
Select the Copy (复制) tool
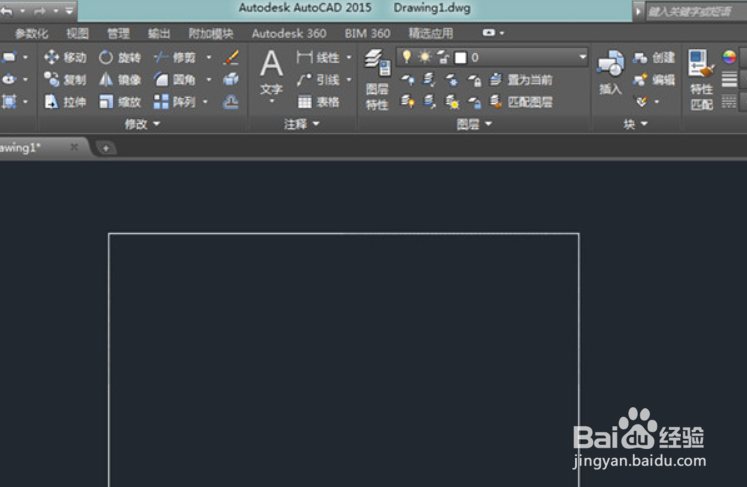click(65, 80)
